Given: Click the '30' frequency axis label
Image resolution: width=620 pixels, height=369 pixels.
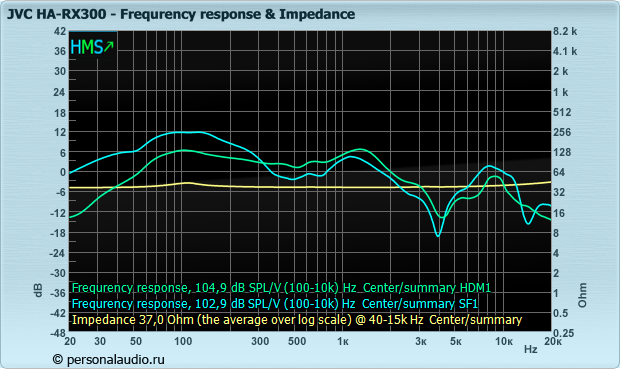Looking at the screenshot, I should click(100, 341).
